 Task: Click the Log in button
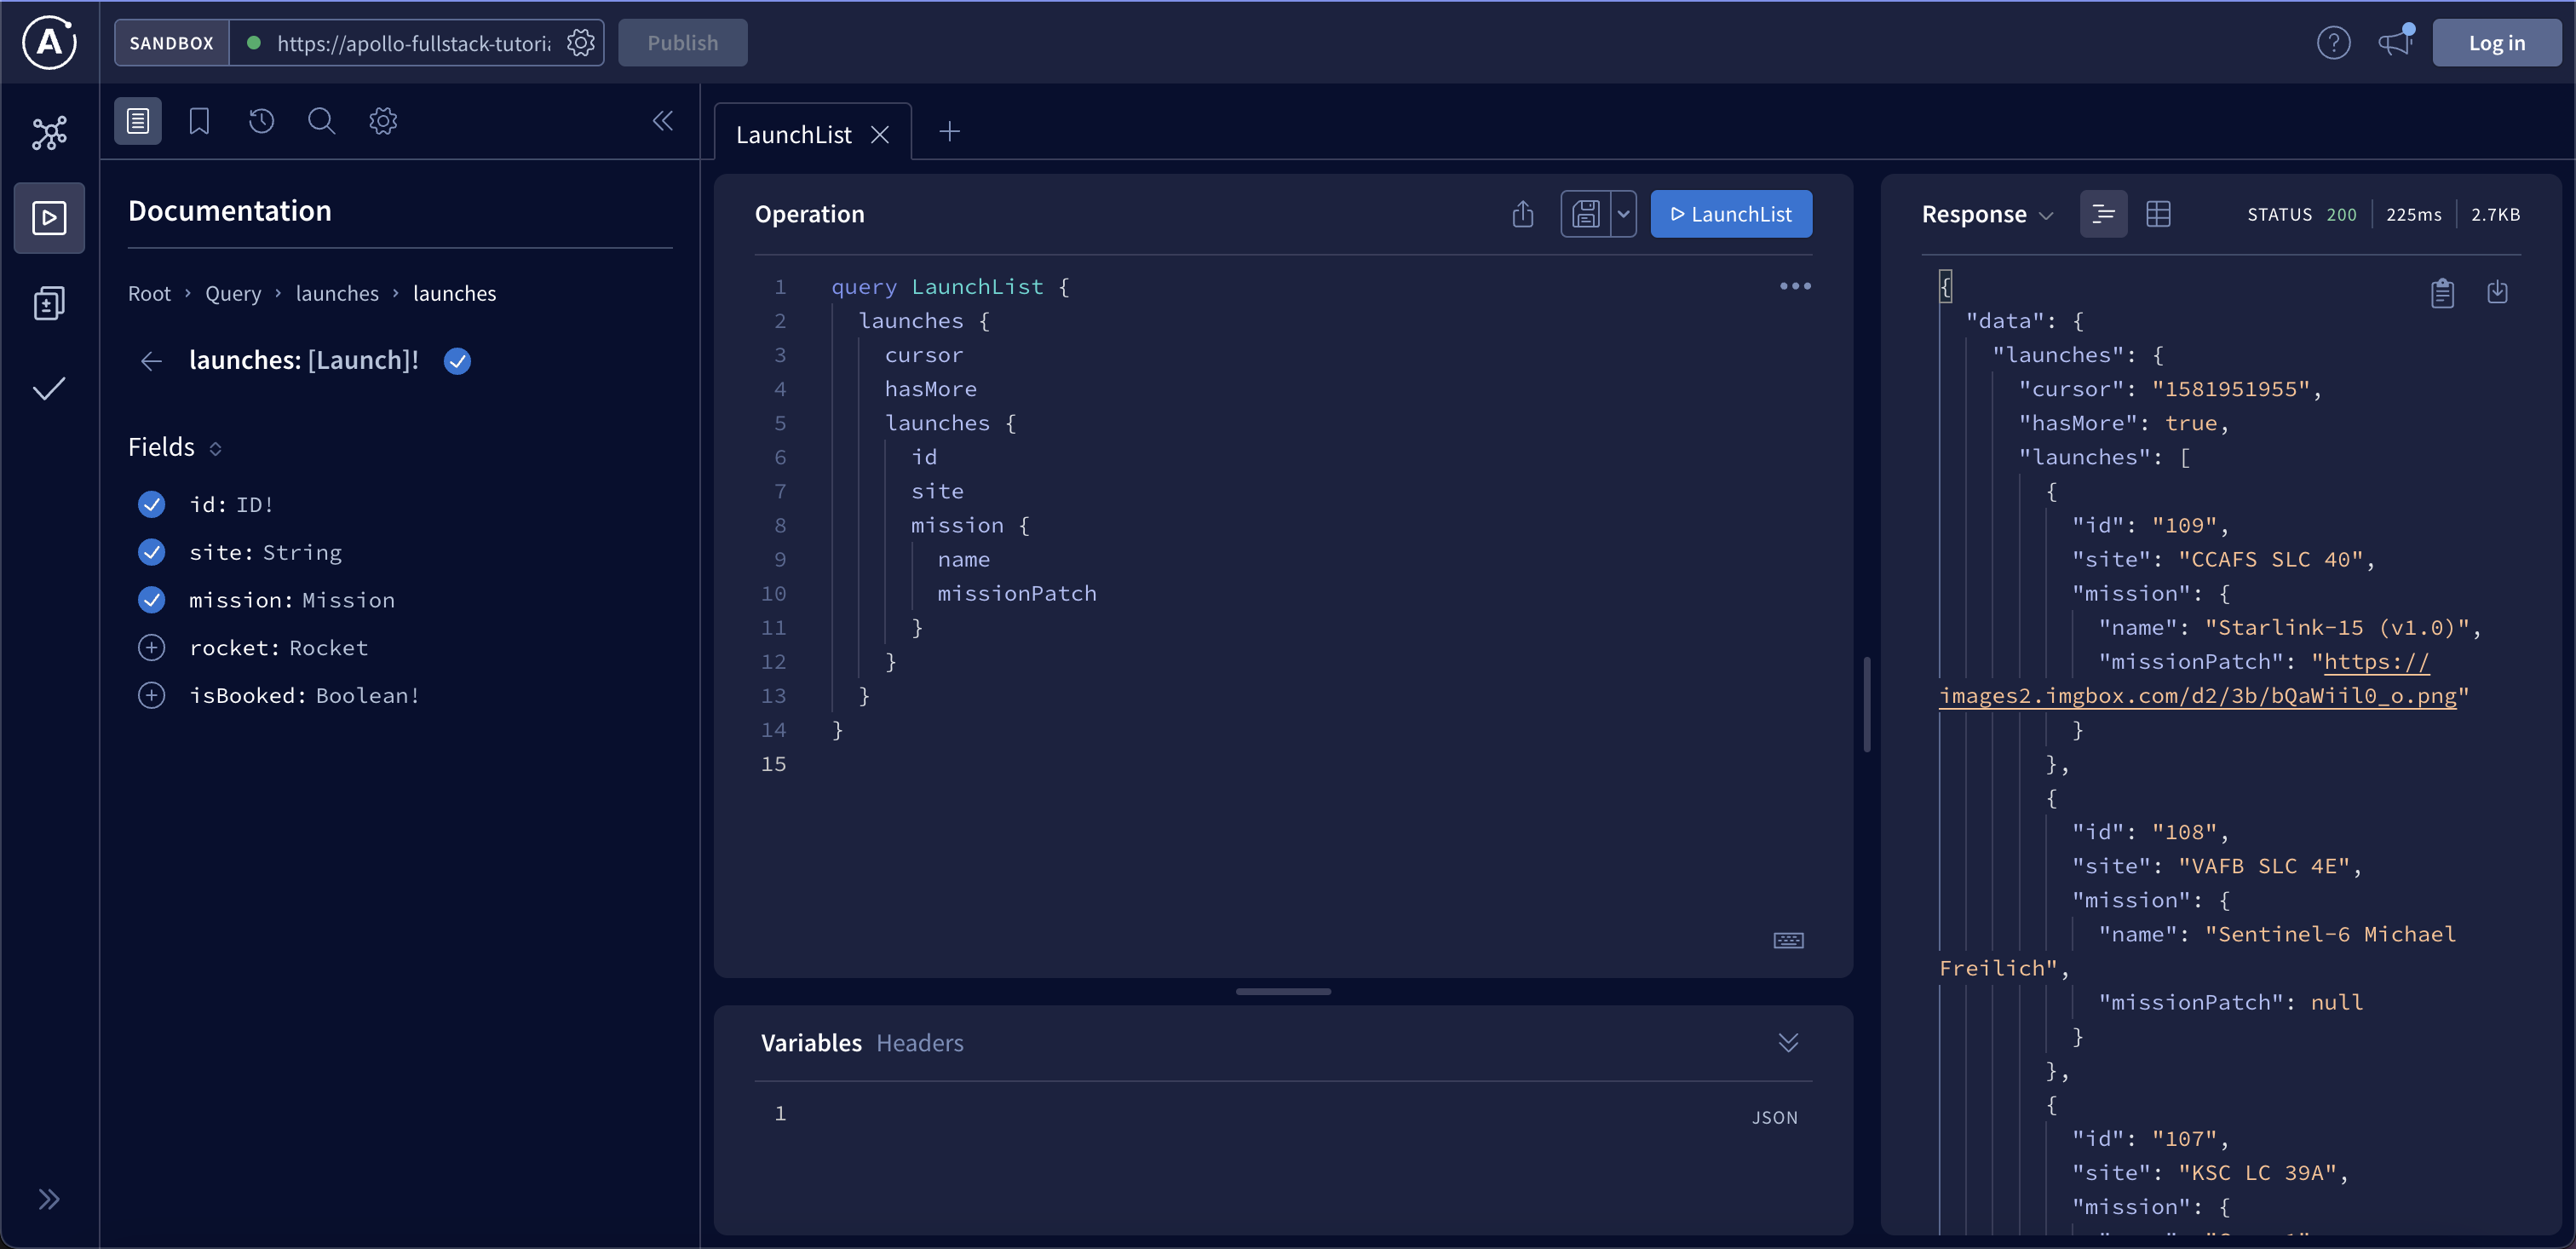[2496, 43]
